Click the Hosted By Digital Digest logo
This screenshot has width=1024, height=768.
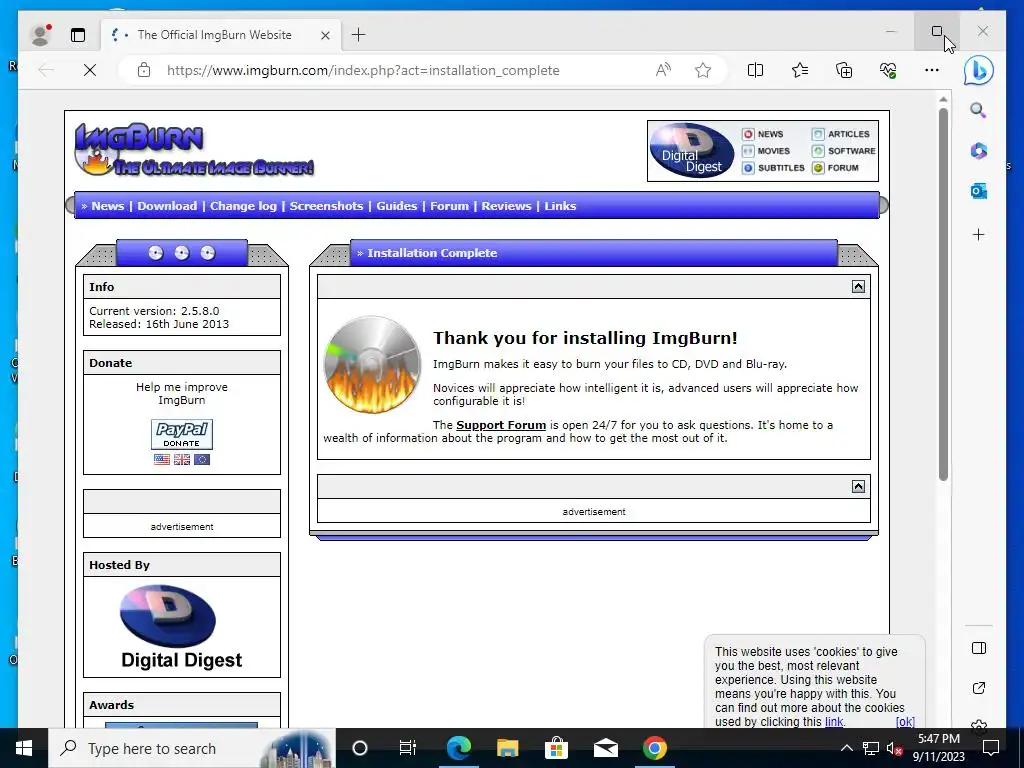point(182,627)
